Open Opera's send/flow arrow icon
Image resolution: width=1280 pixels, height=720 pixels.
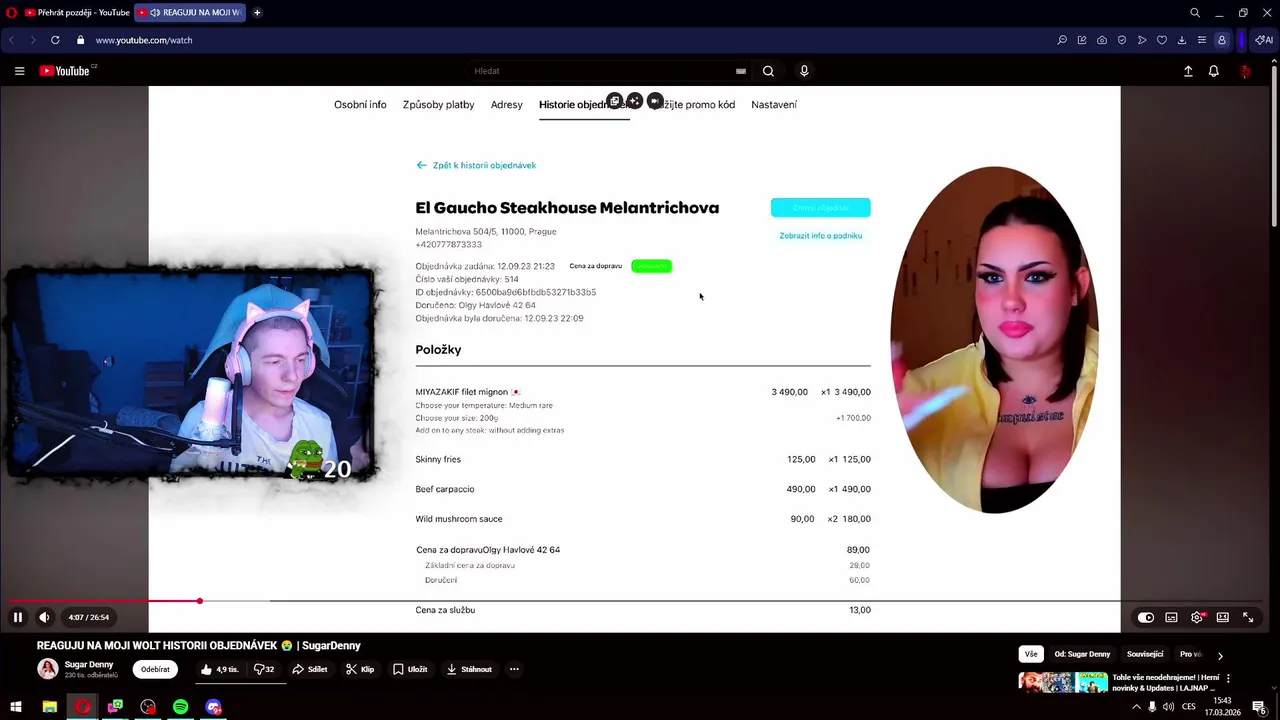[x=1142, y=40]
